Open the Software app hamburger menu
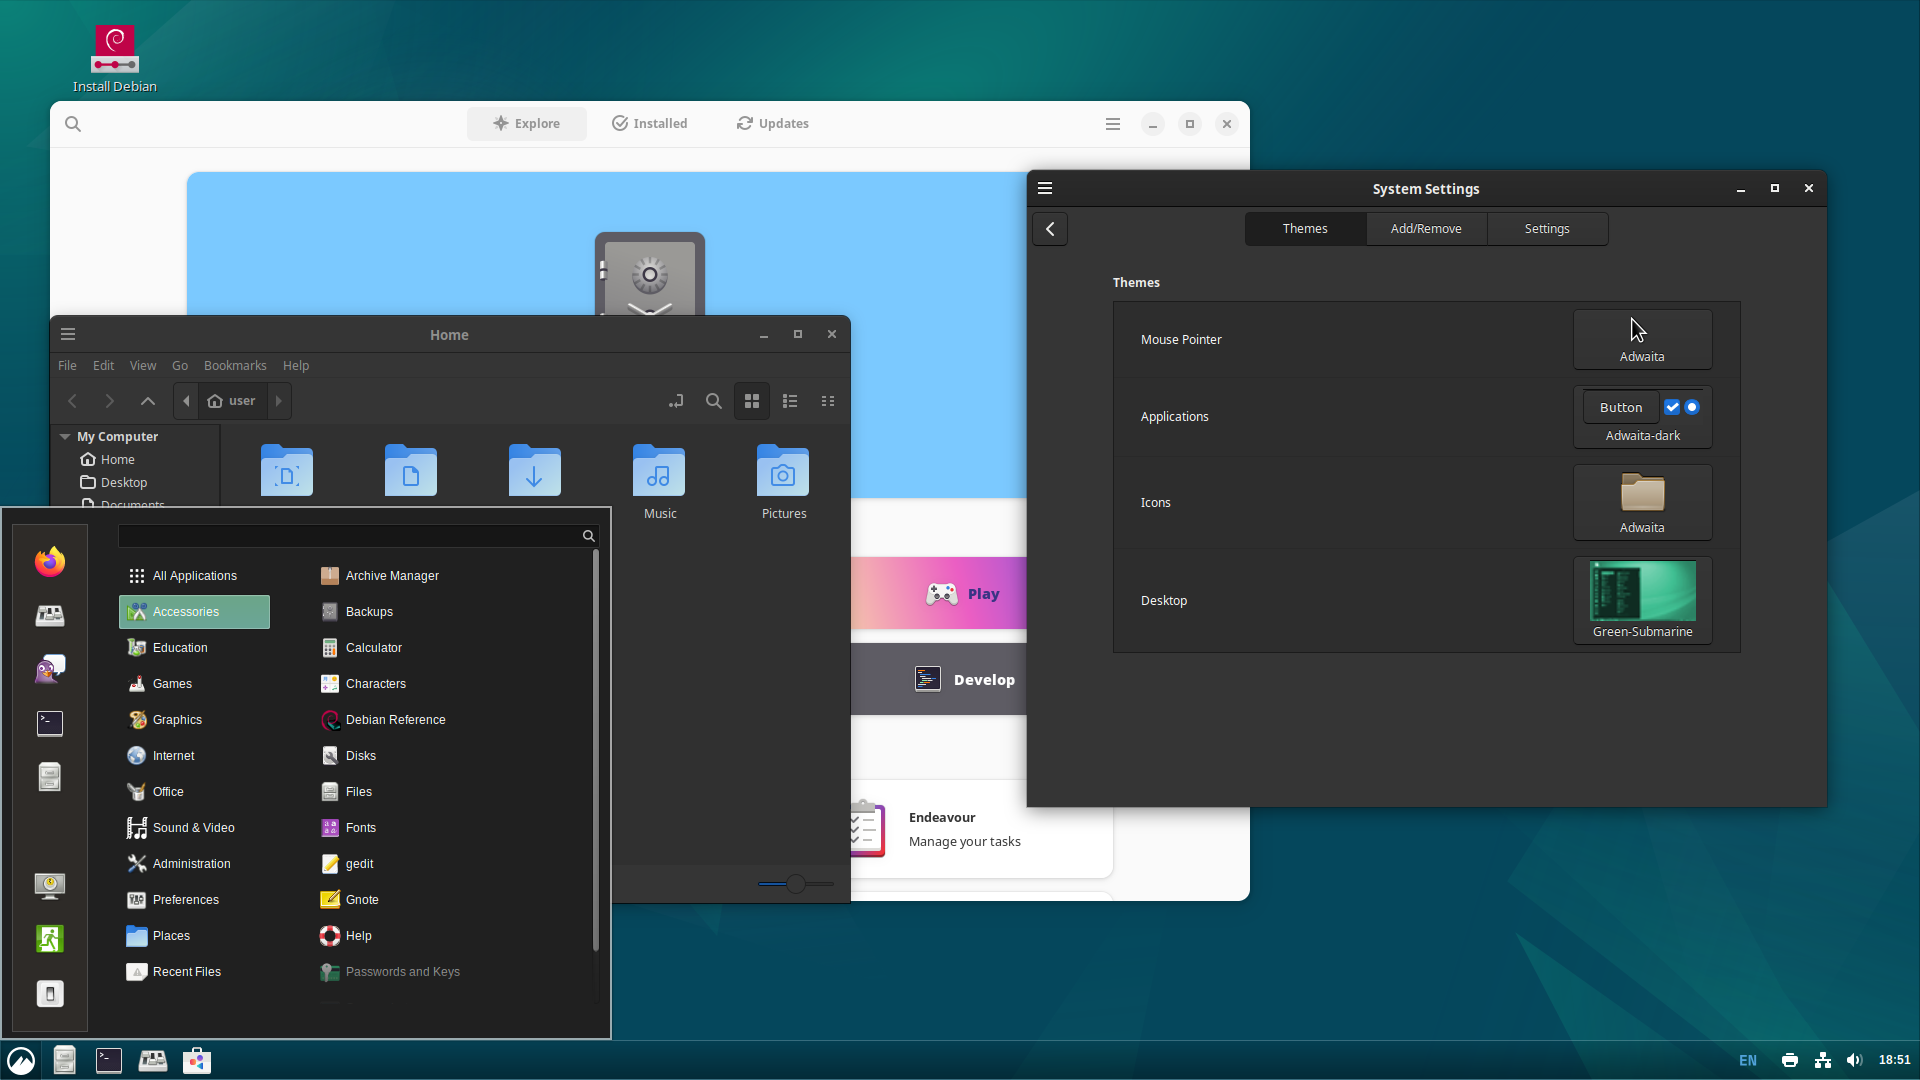 1112,124
